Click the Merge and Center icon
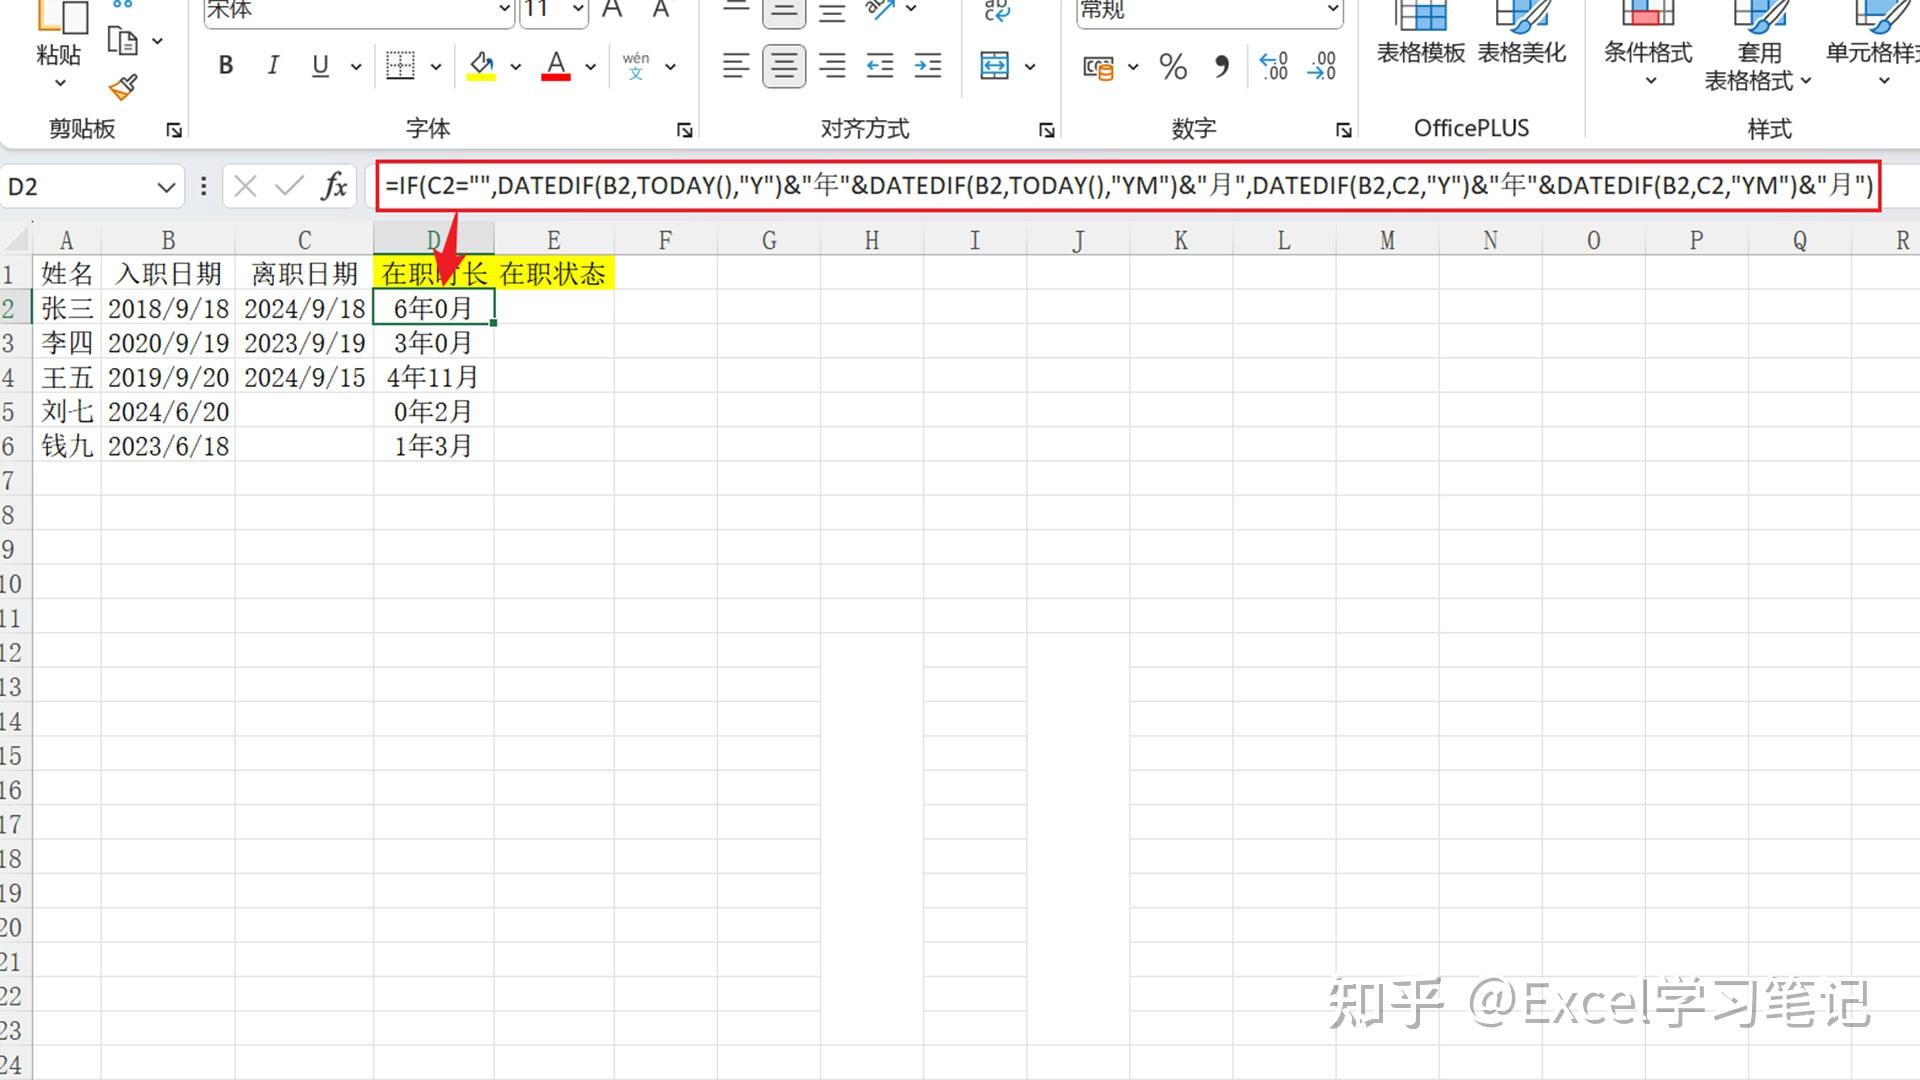The height and width of the screenshot is (1080, 1920). (x=994, y=66)
